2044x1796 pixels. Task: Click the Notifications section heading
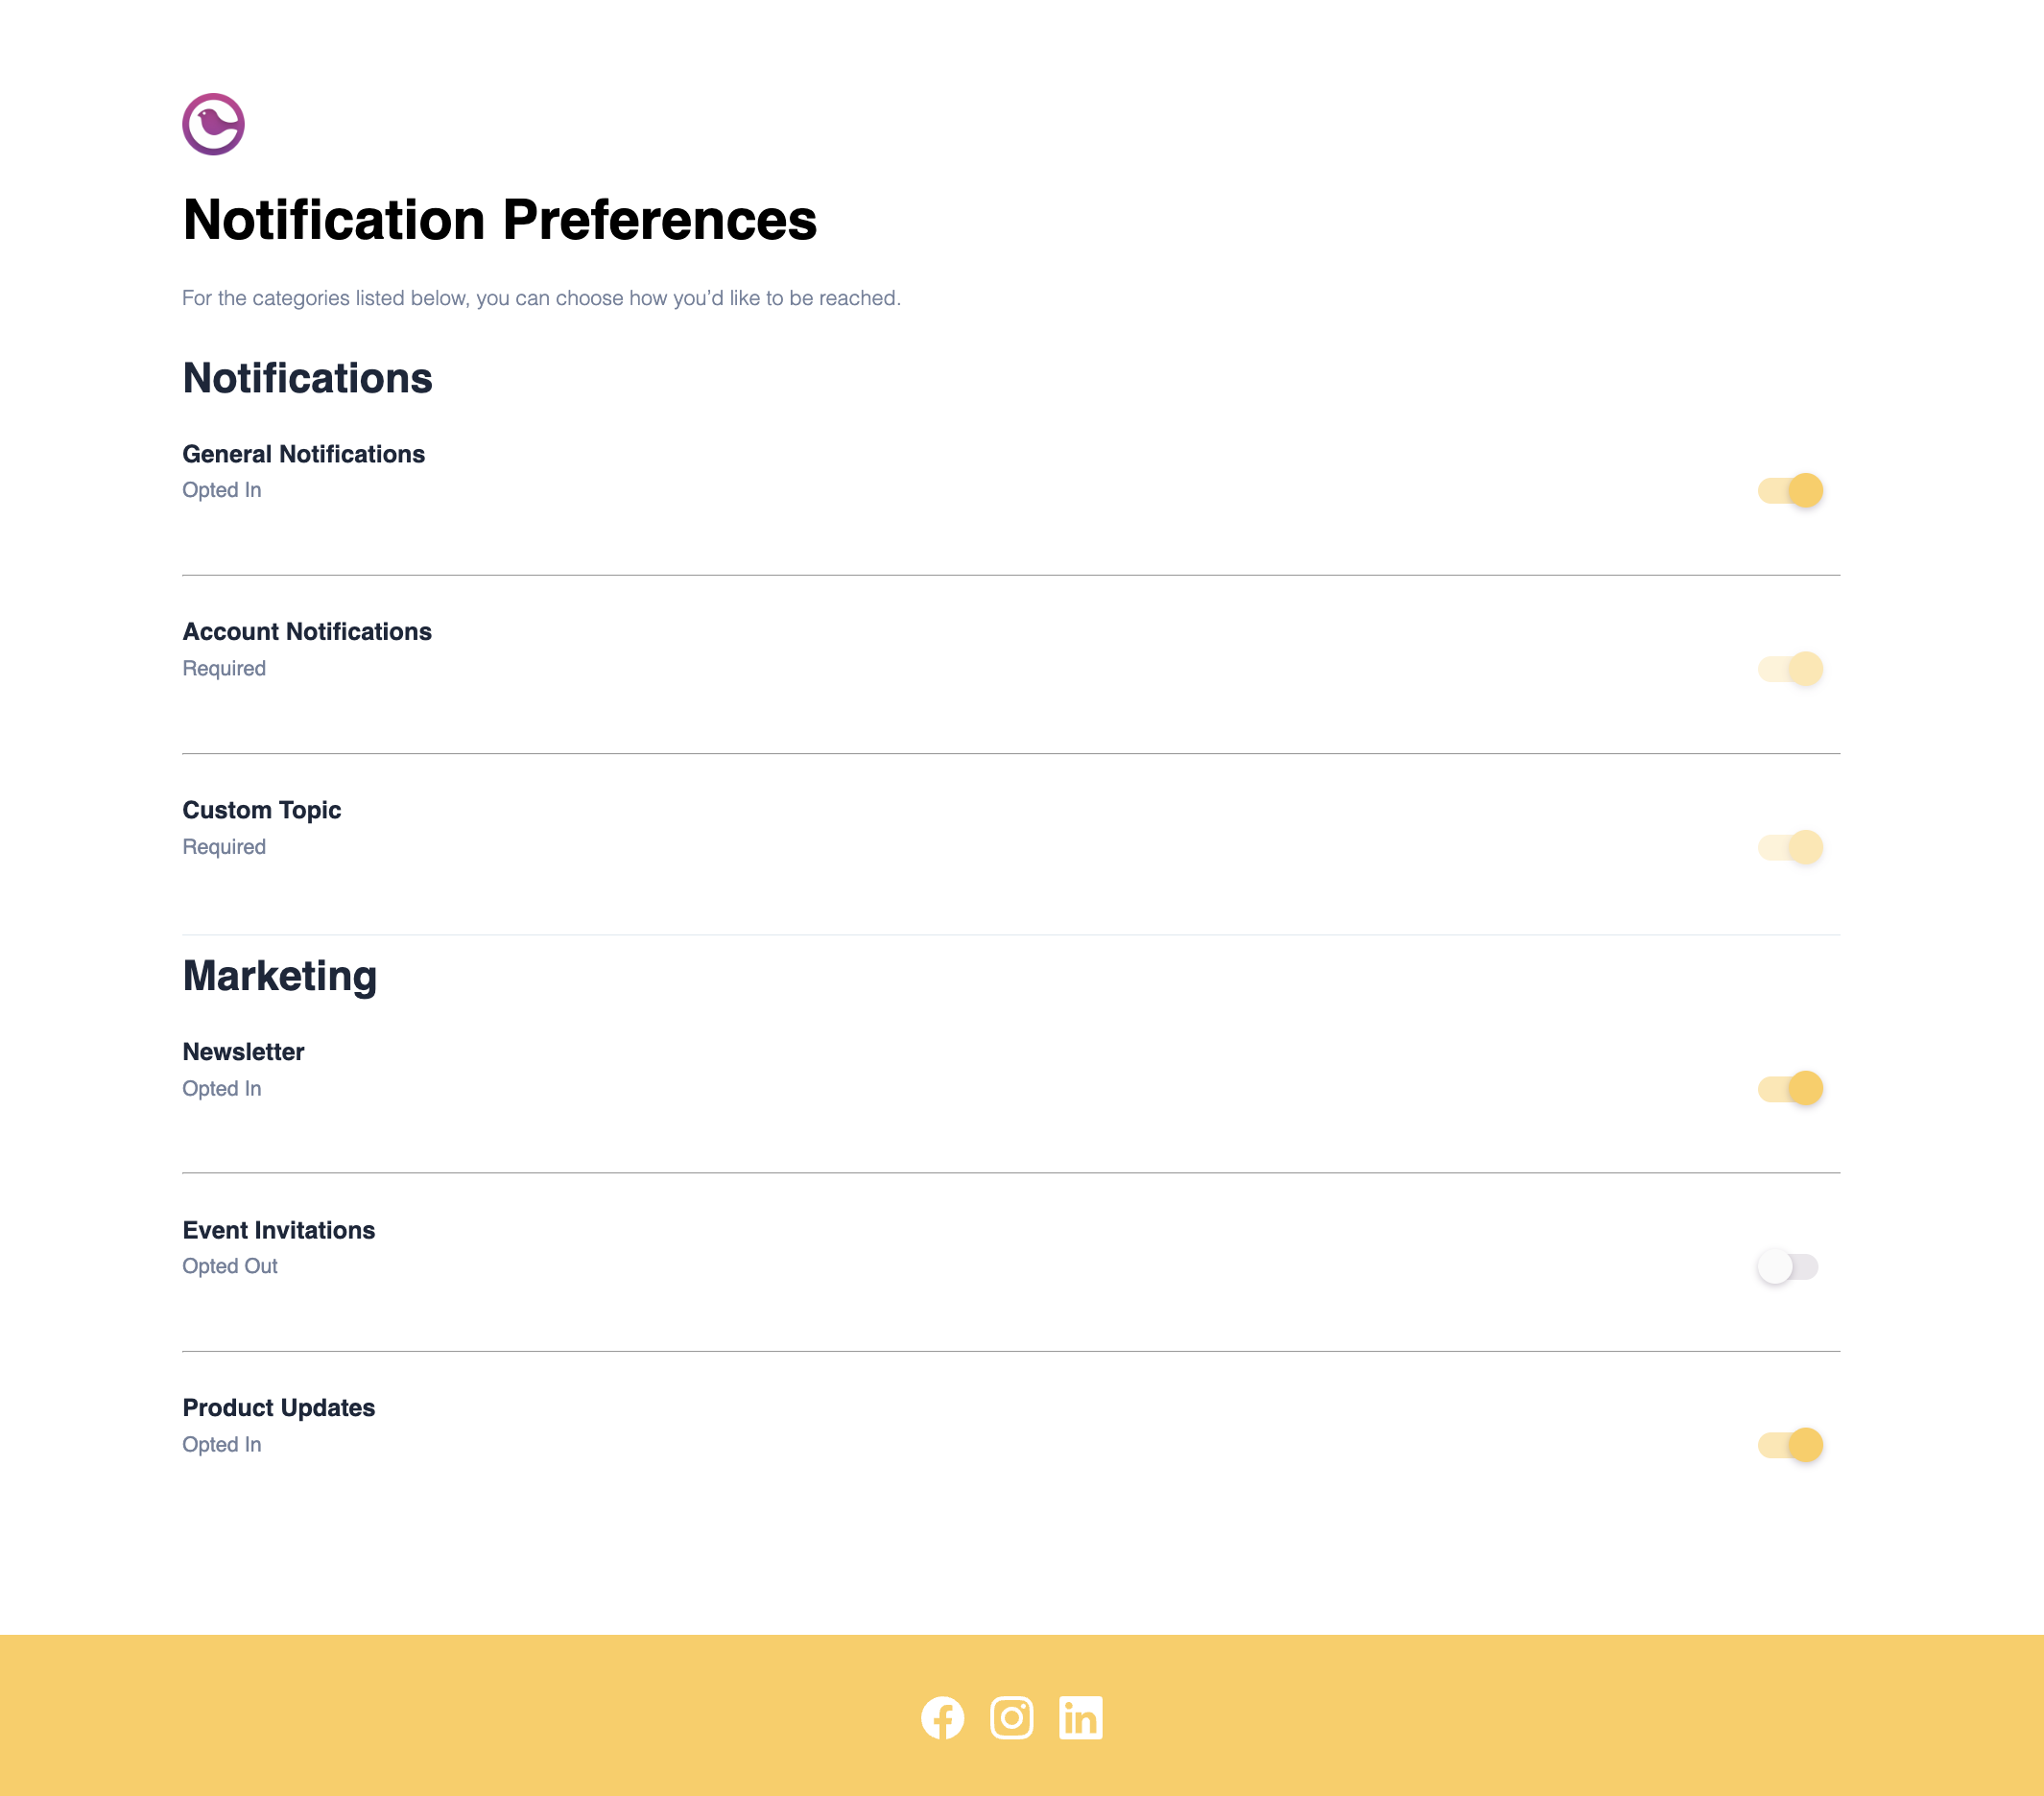click(307, 378)
